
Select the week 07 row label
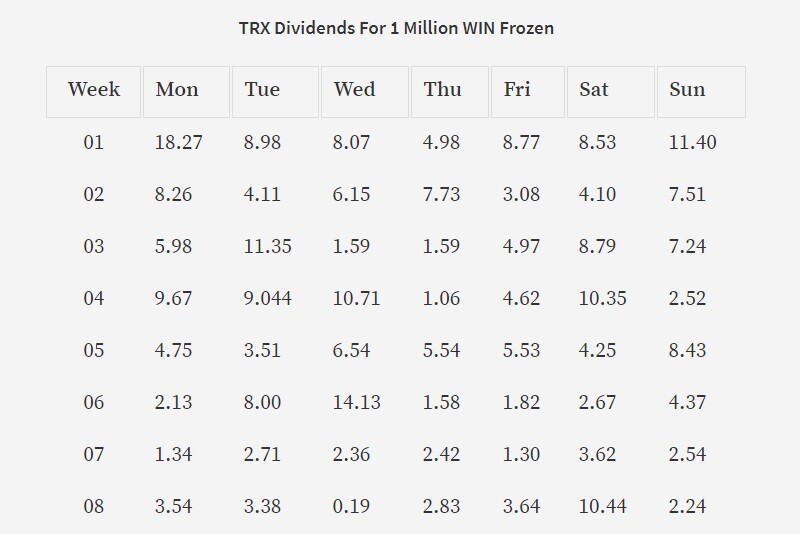tap(94, 454)
